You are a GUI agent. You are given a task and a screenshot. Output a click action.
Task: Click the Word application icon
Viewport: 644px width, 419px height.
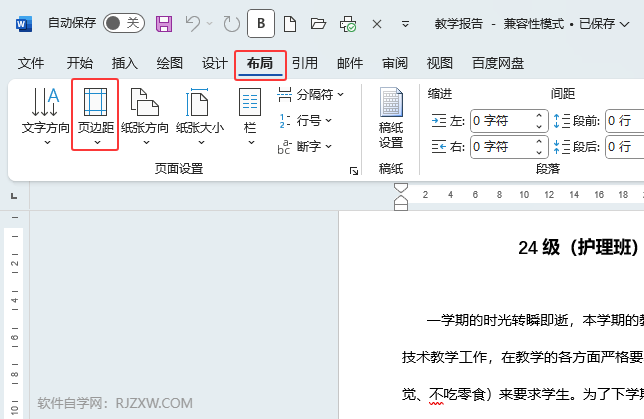click(23, 24)
